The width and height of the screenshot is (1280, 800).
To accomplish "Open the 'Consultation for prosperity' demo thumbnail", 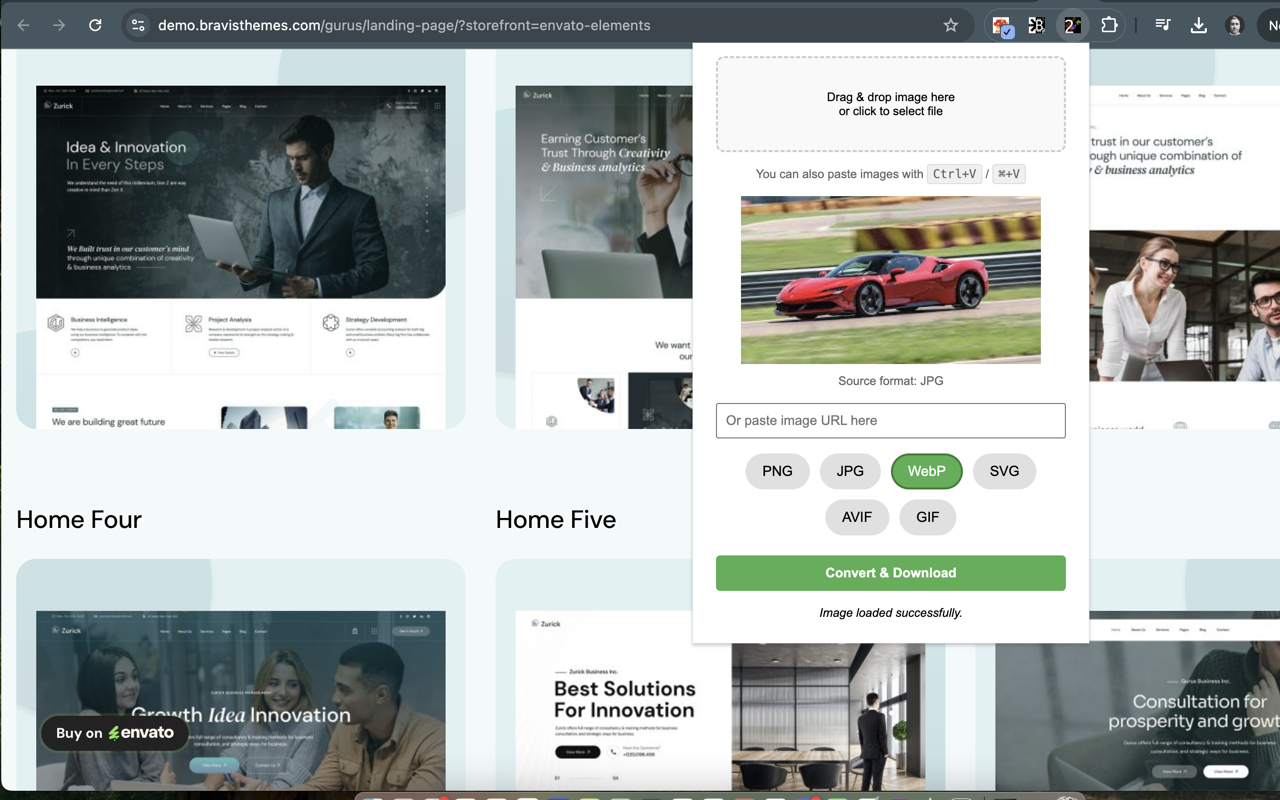I will point(1137,700).
